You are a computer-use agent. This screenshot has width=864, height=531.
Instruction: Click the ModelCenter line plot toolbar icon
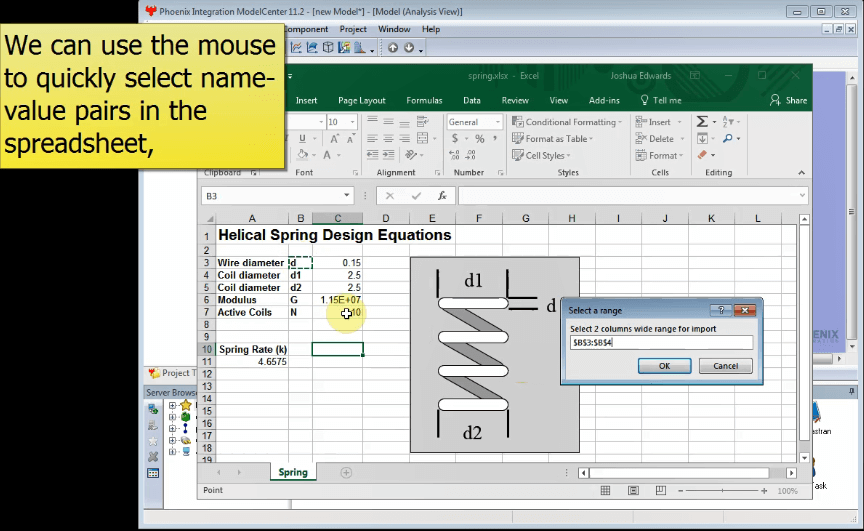(x=296, y=48)
